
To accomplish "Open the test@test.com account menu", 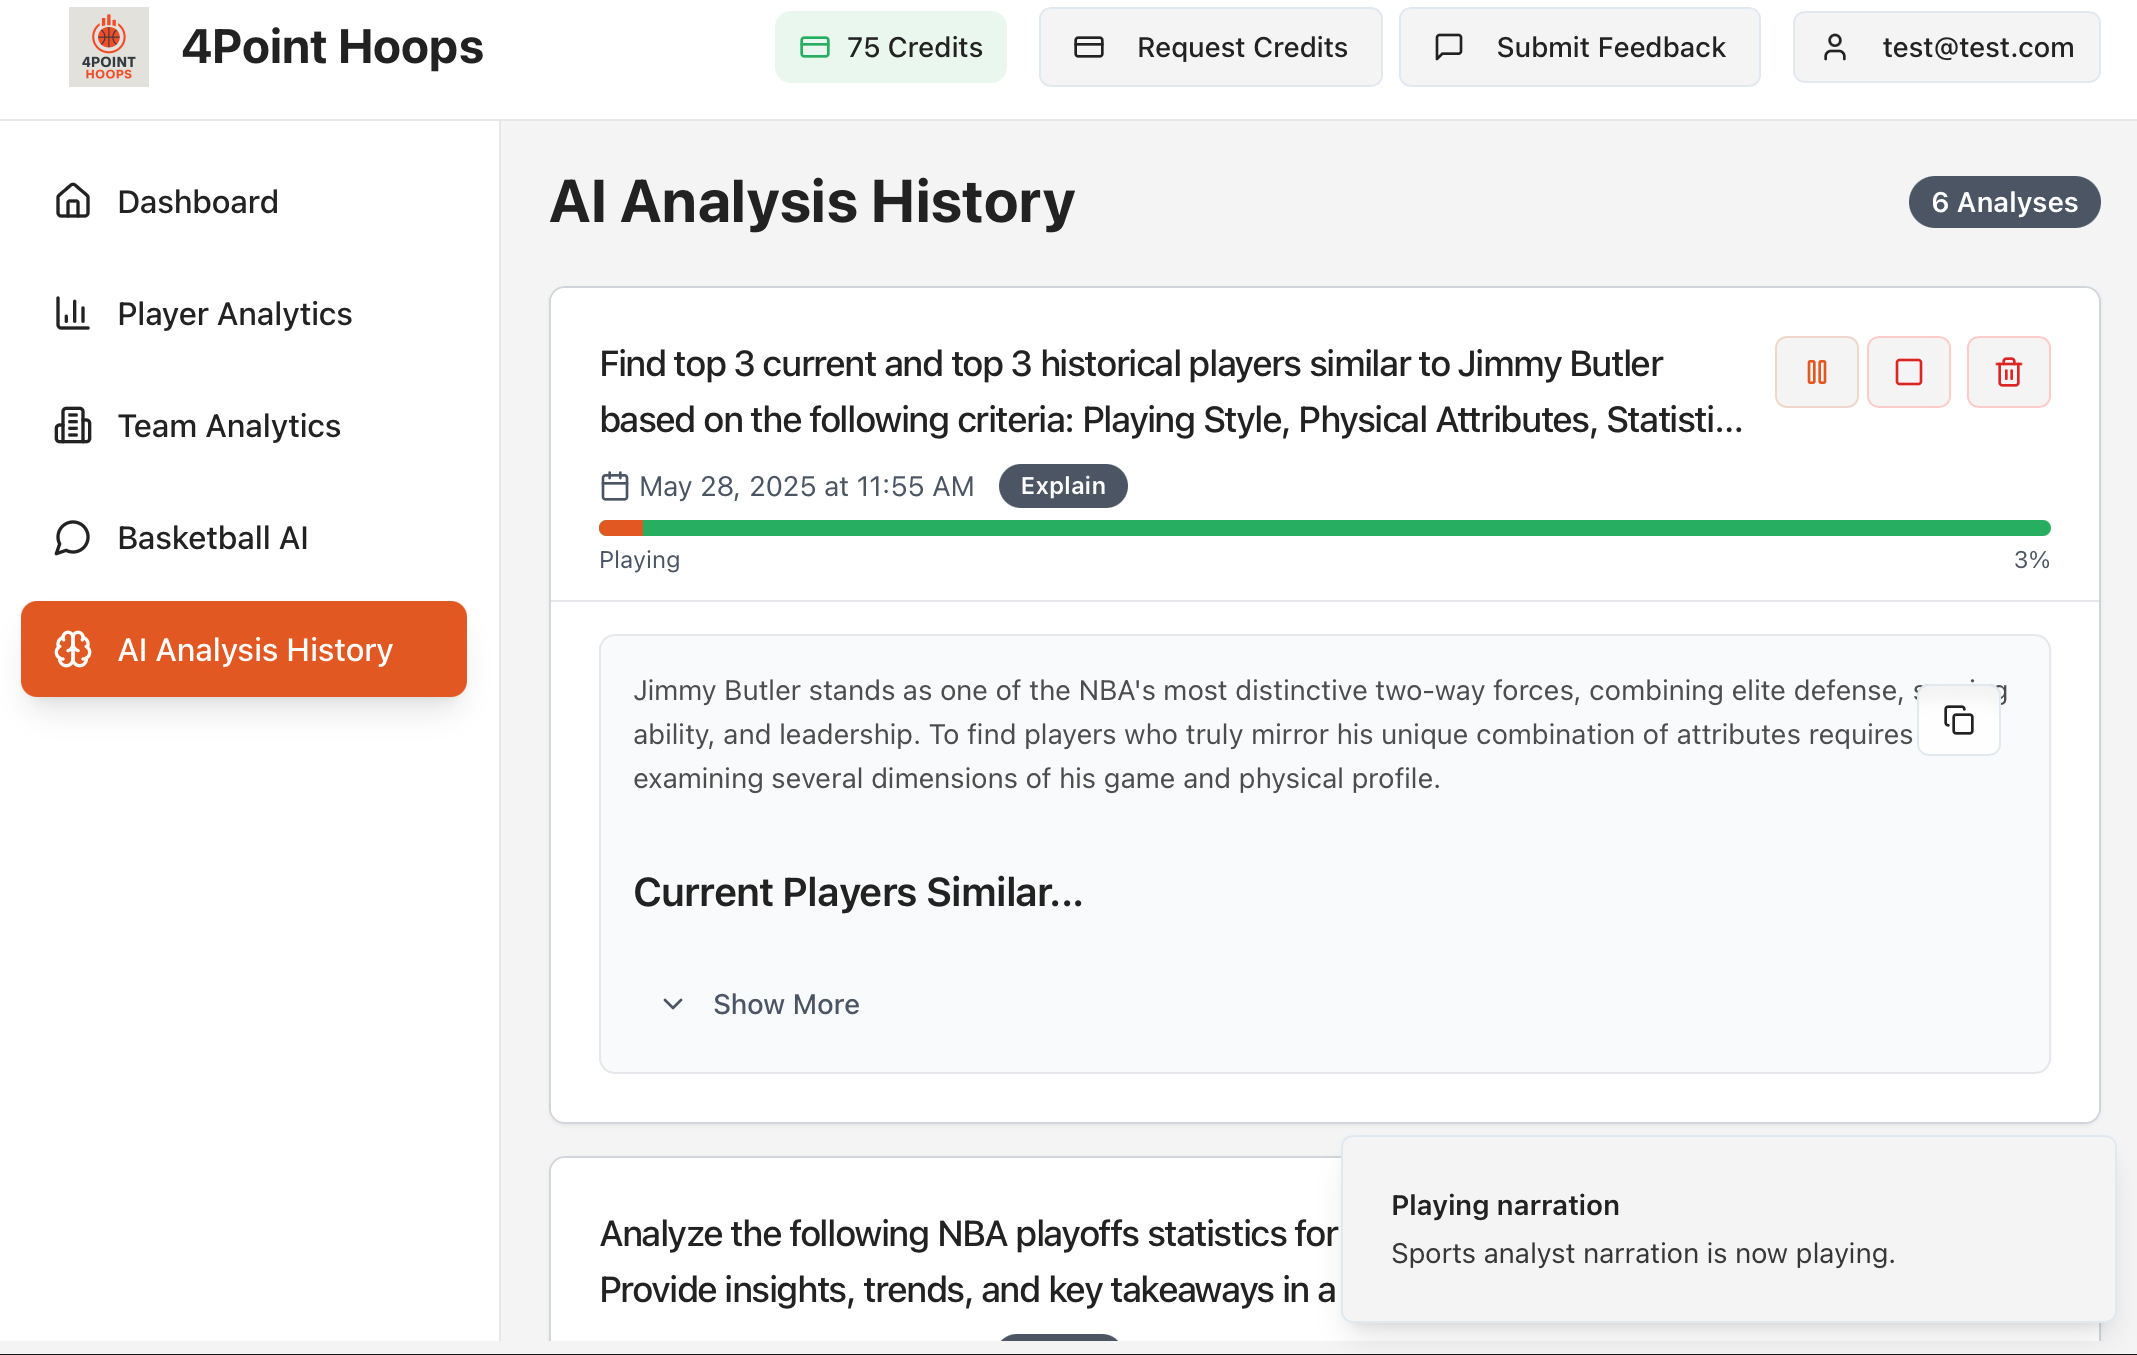I will (x=1946, y=47).
